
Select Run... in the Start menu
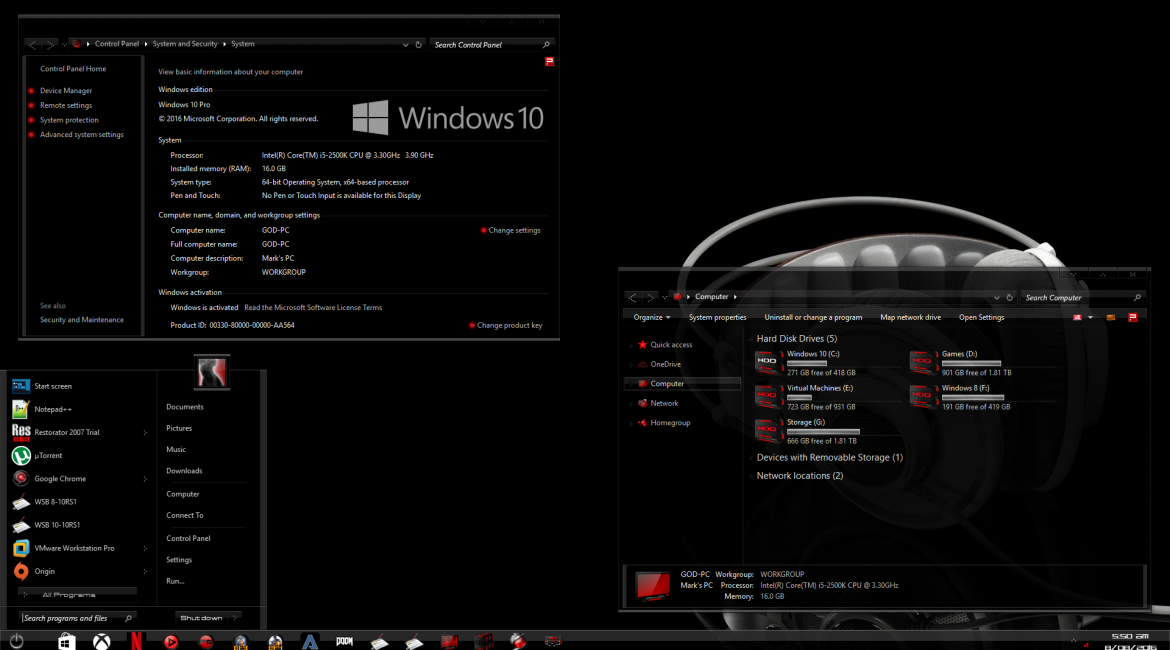(x=175, y=581)
